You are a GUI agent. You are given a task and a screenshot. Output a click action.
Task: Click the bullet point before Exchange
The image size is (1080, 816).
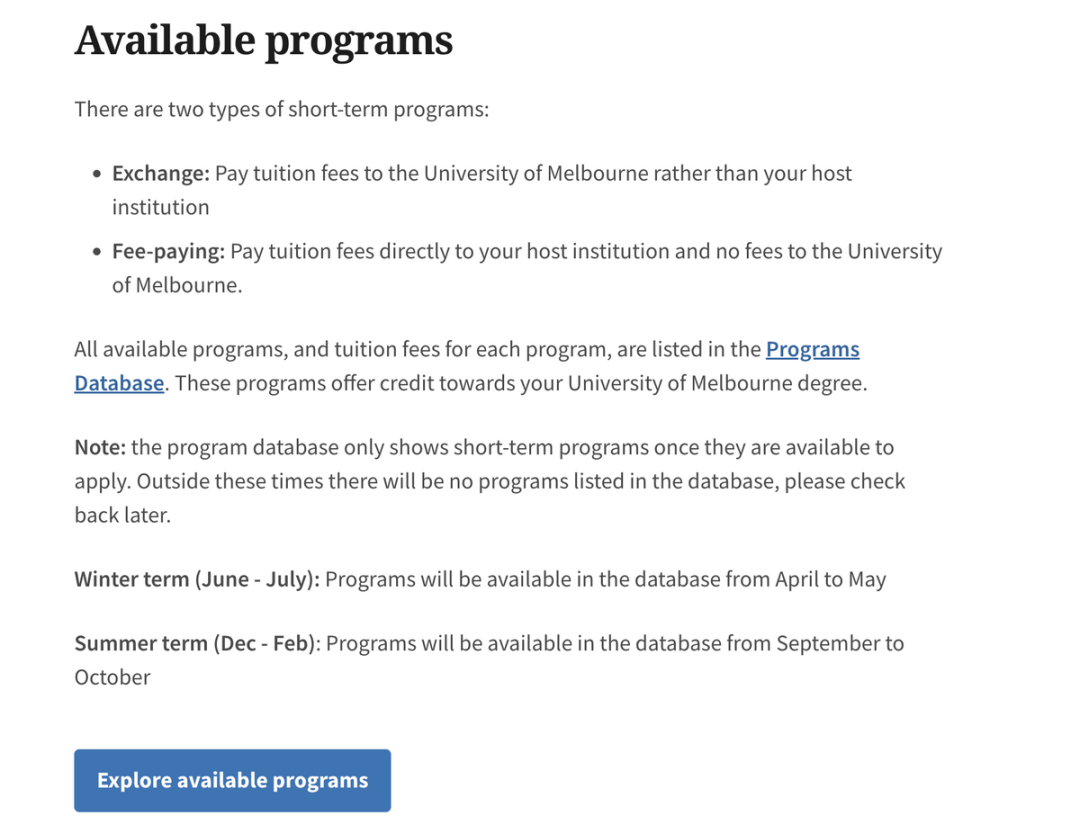click(x=96, y=174)
